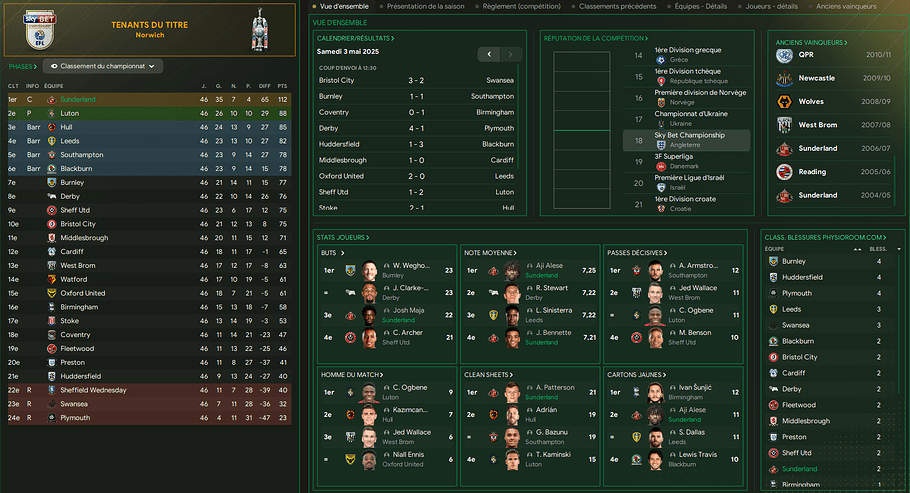Sort league table by PTS column
The image size is (910, 493).
282,86
